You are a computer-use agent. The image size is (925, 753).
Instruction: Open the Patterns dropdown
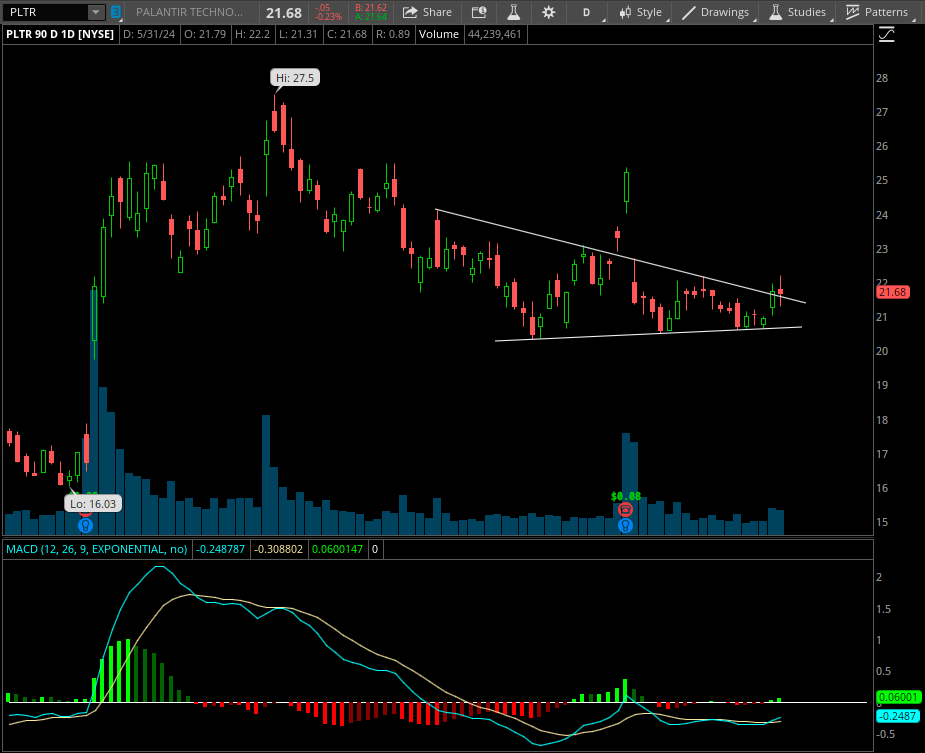click(x=877, y=12)
